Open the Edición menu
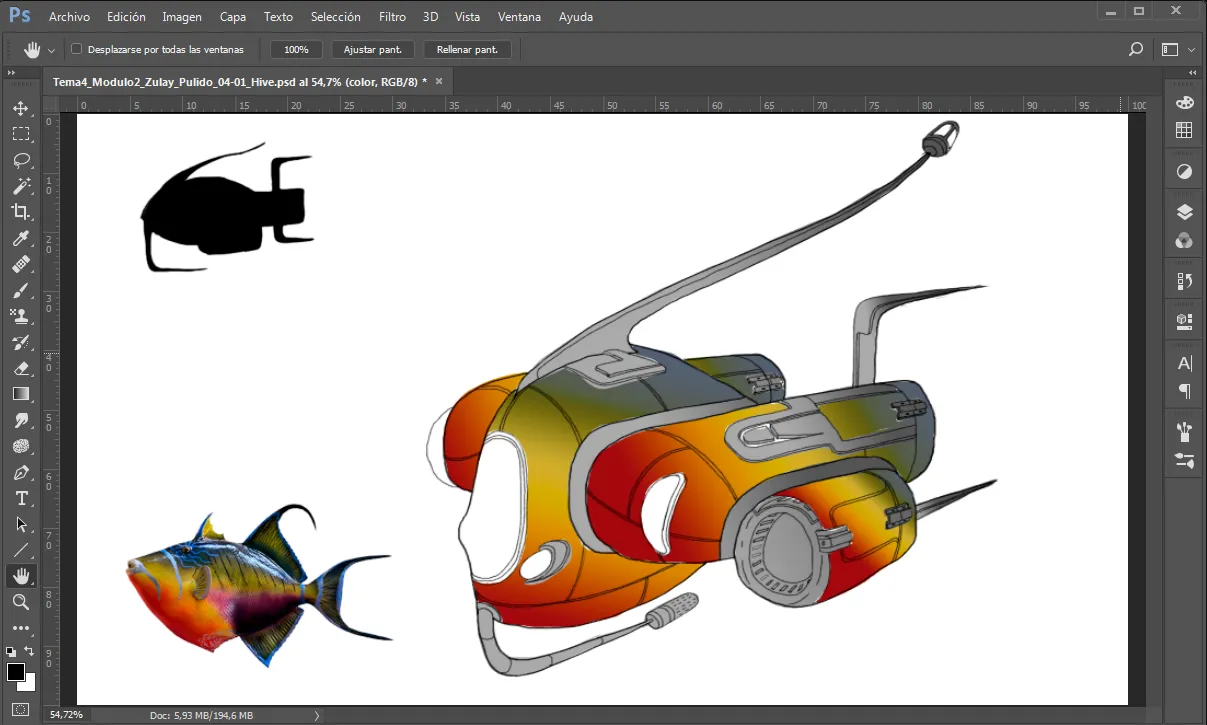This screenshot has width=1207, height=725. pos(126,17)
